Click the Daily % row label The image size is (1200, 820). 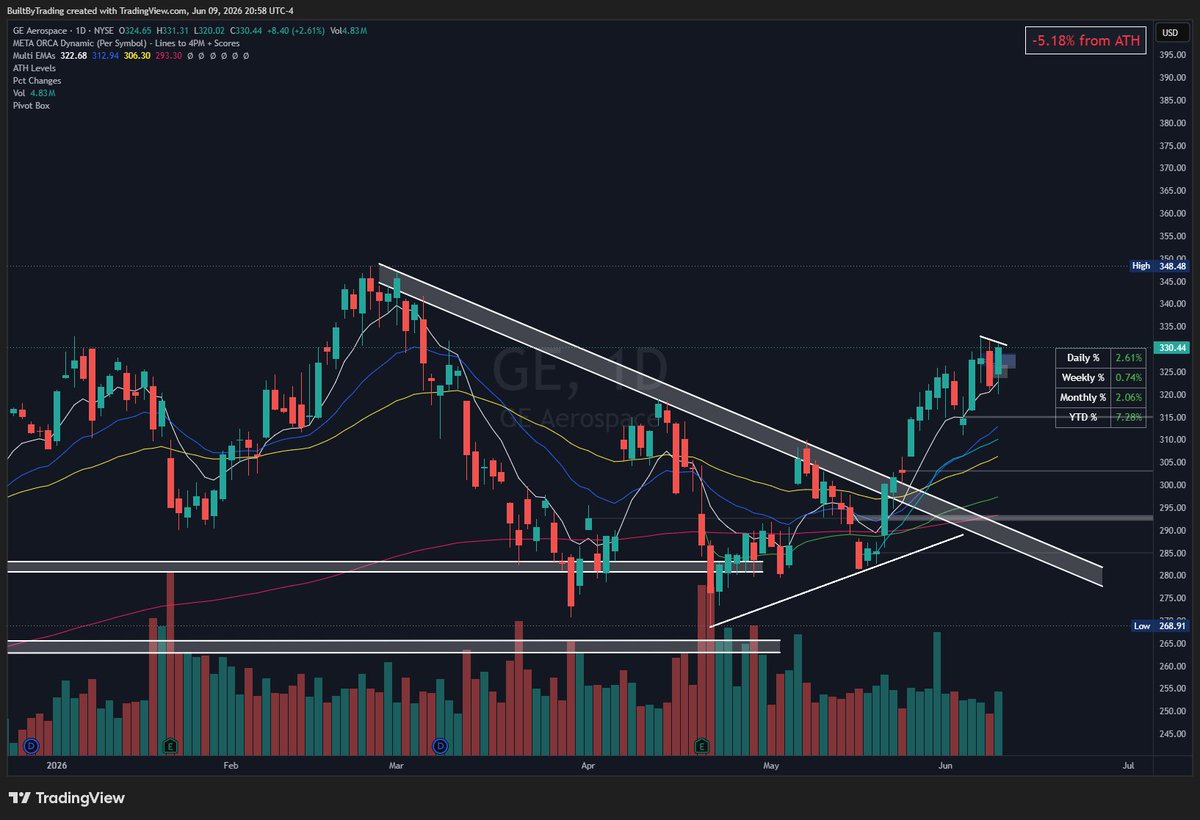coord(1083,357)
